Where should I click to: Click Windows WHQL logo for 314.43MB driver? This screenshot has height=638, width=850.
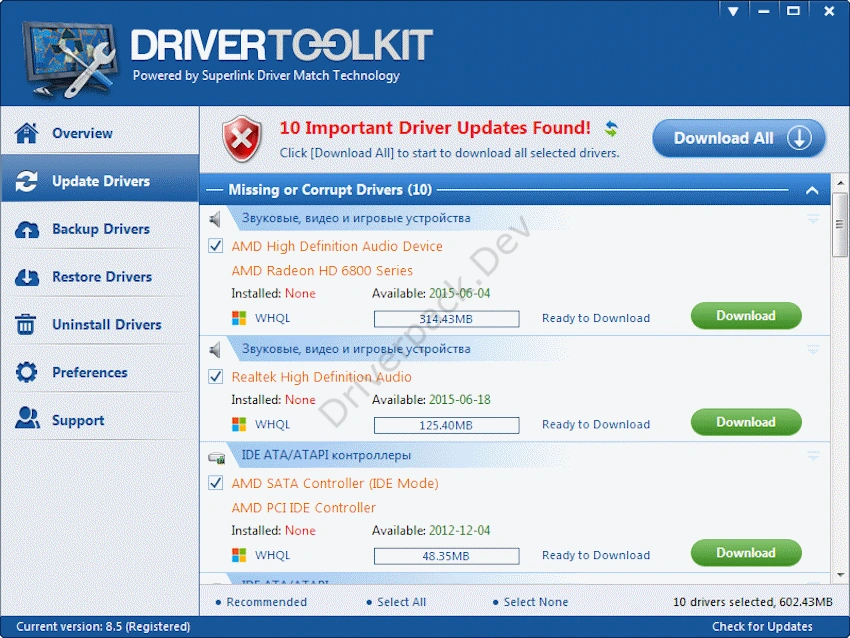pyautogui.click(x=239, y=318)
